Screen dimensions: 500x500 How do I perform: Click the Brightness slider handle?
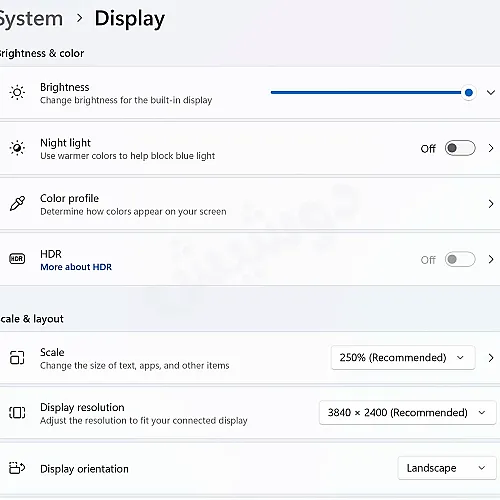(x=469, y=92)
